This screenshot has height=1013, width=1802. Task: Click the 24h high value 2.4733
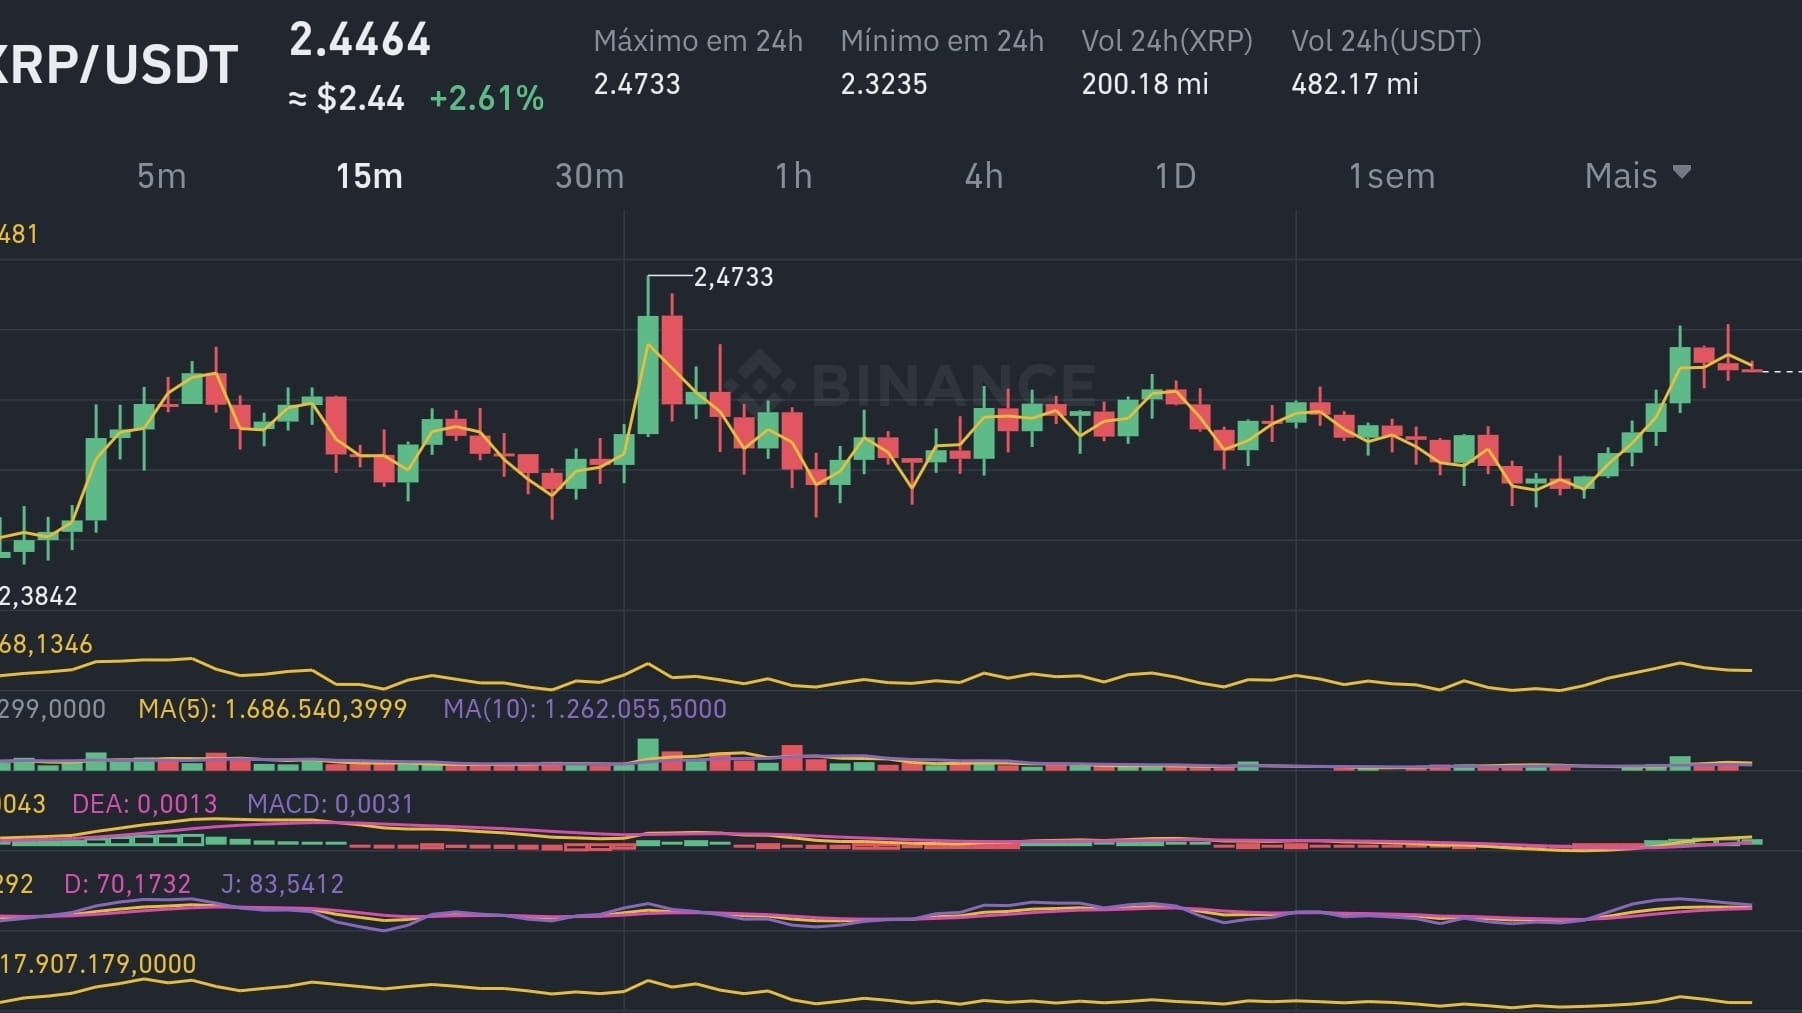tap(637, 84)
